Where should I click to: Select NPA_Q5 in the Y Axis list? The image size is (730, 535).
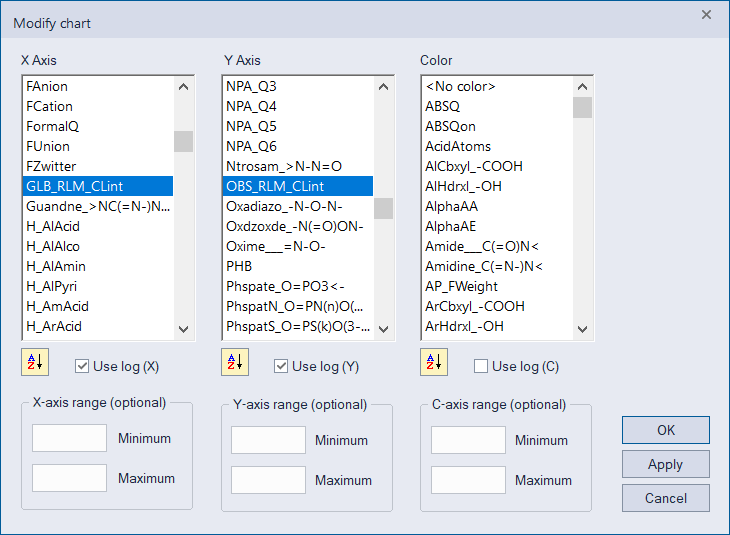click(298, 127)
